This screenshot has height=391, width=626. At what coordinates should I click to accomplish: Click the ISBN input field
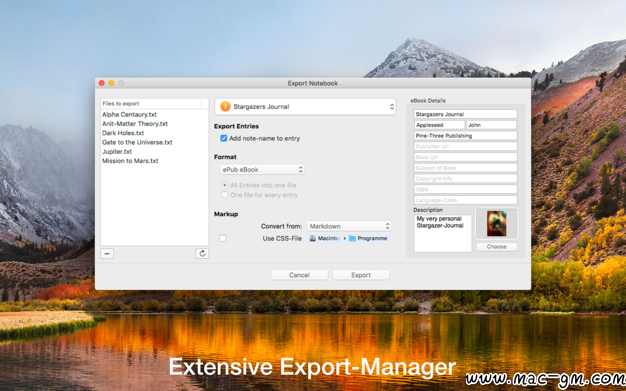point(466,189)
